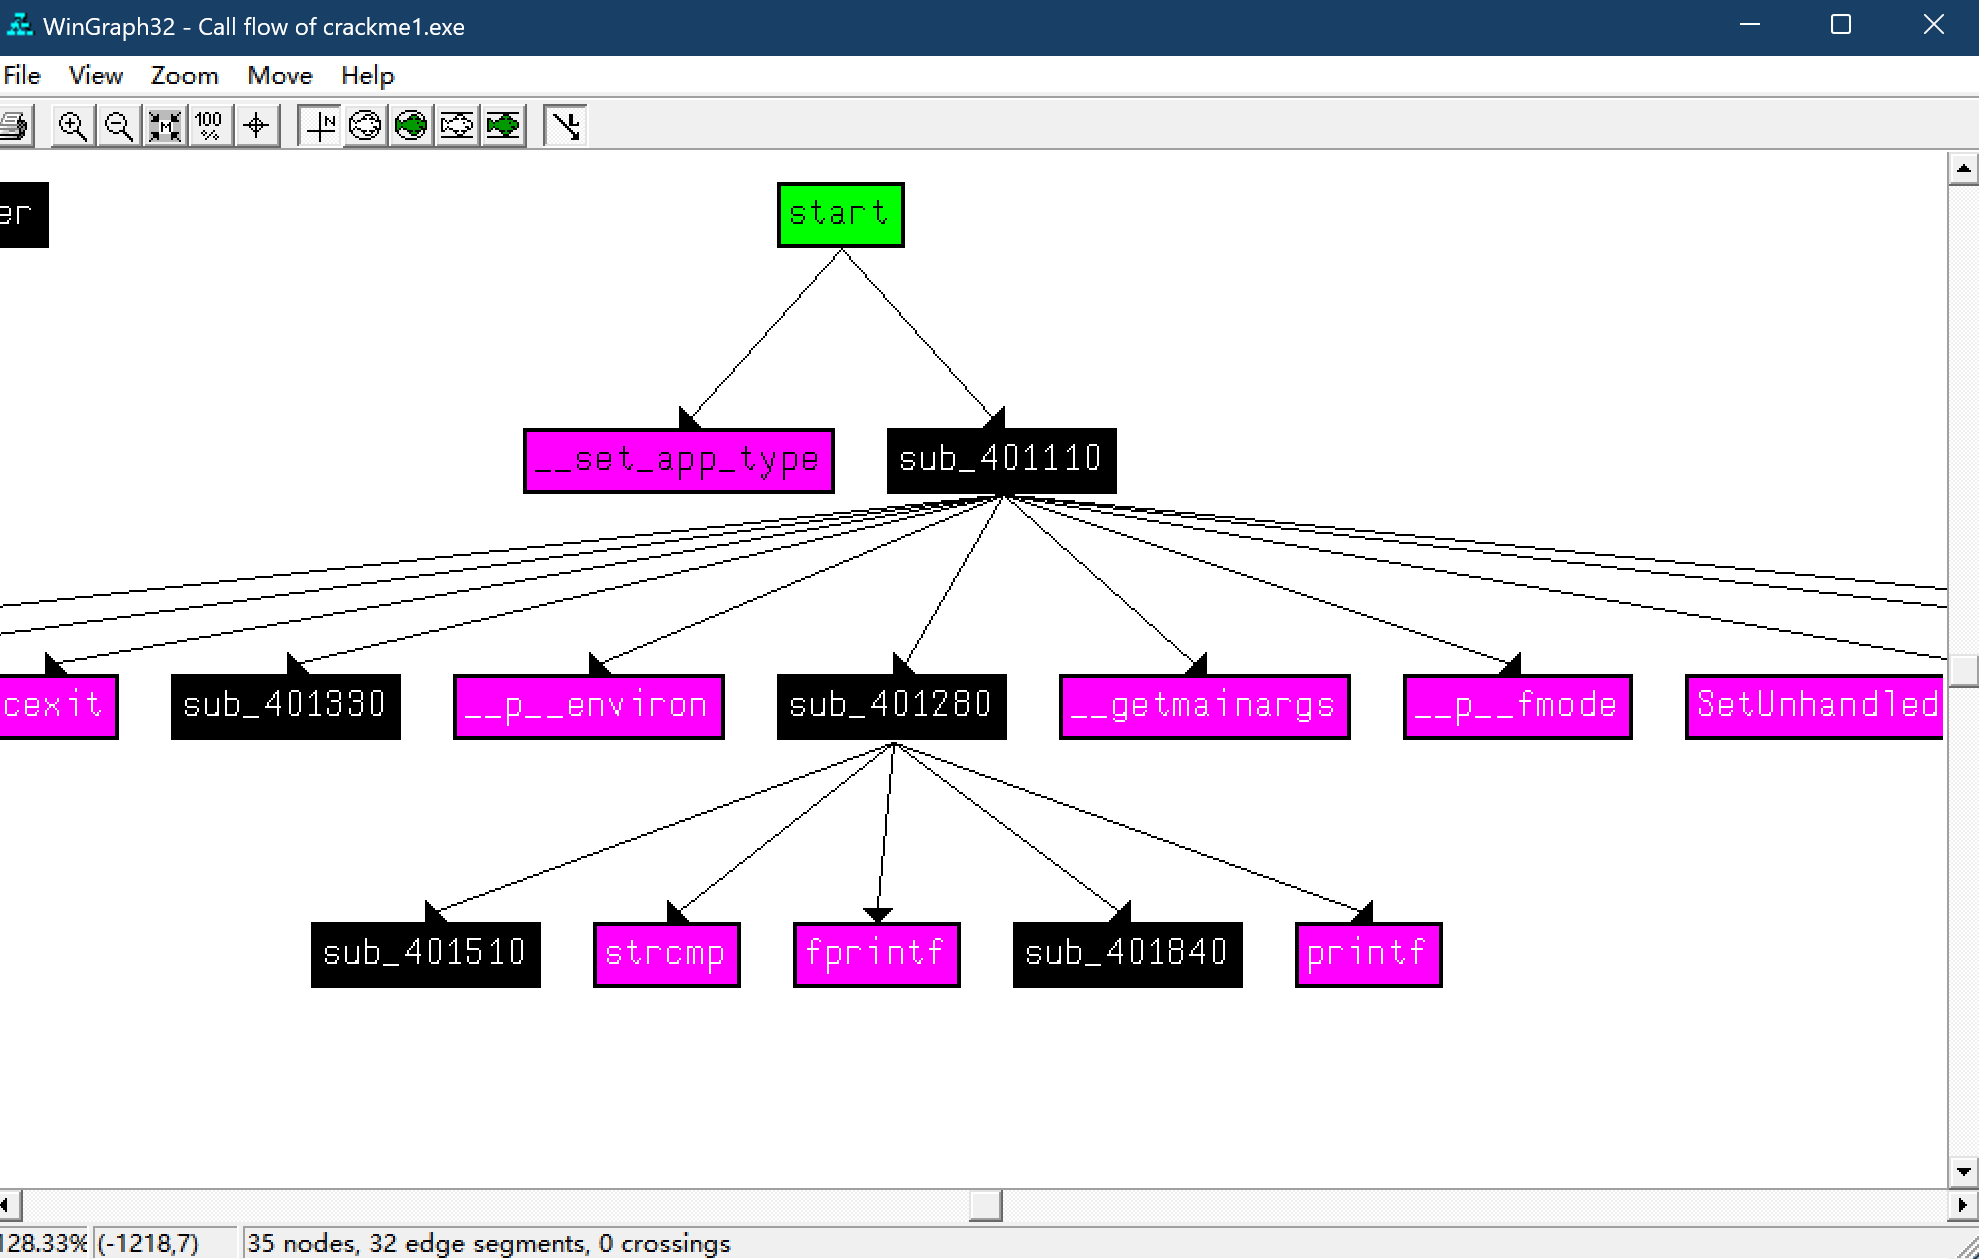The image size is (1979, 1259).
Task: Click the sub_401330 node
Action: (285, 707)
